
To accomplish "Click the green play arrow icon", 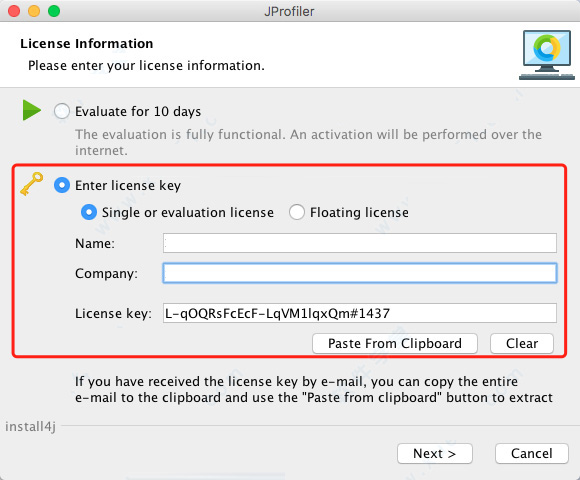I will [31, 110].
